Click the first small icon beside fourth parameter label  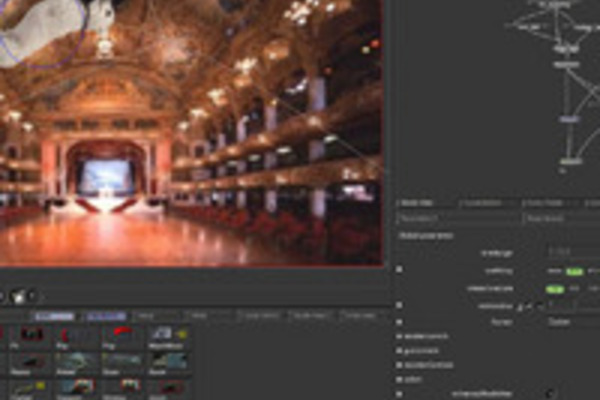point(520,307)
